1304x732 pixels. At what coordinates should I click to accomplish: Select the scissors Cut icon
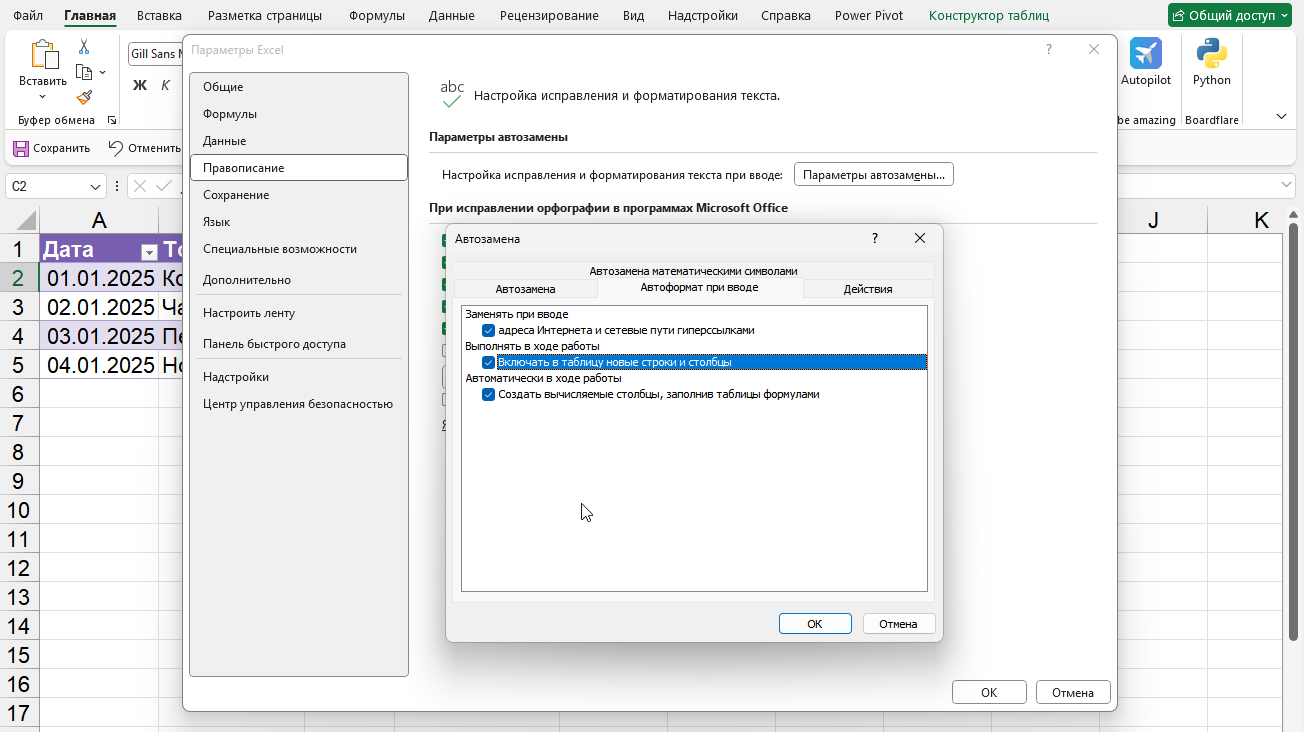[84, 47]
